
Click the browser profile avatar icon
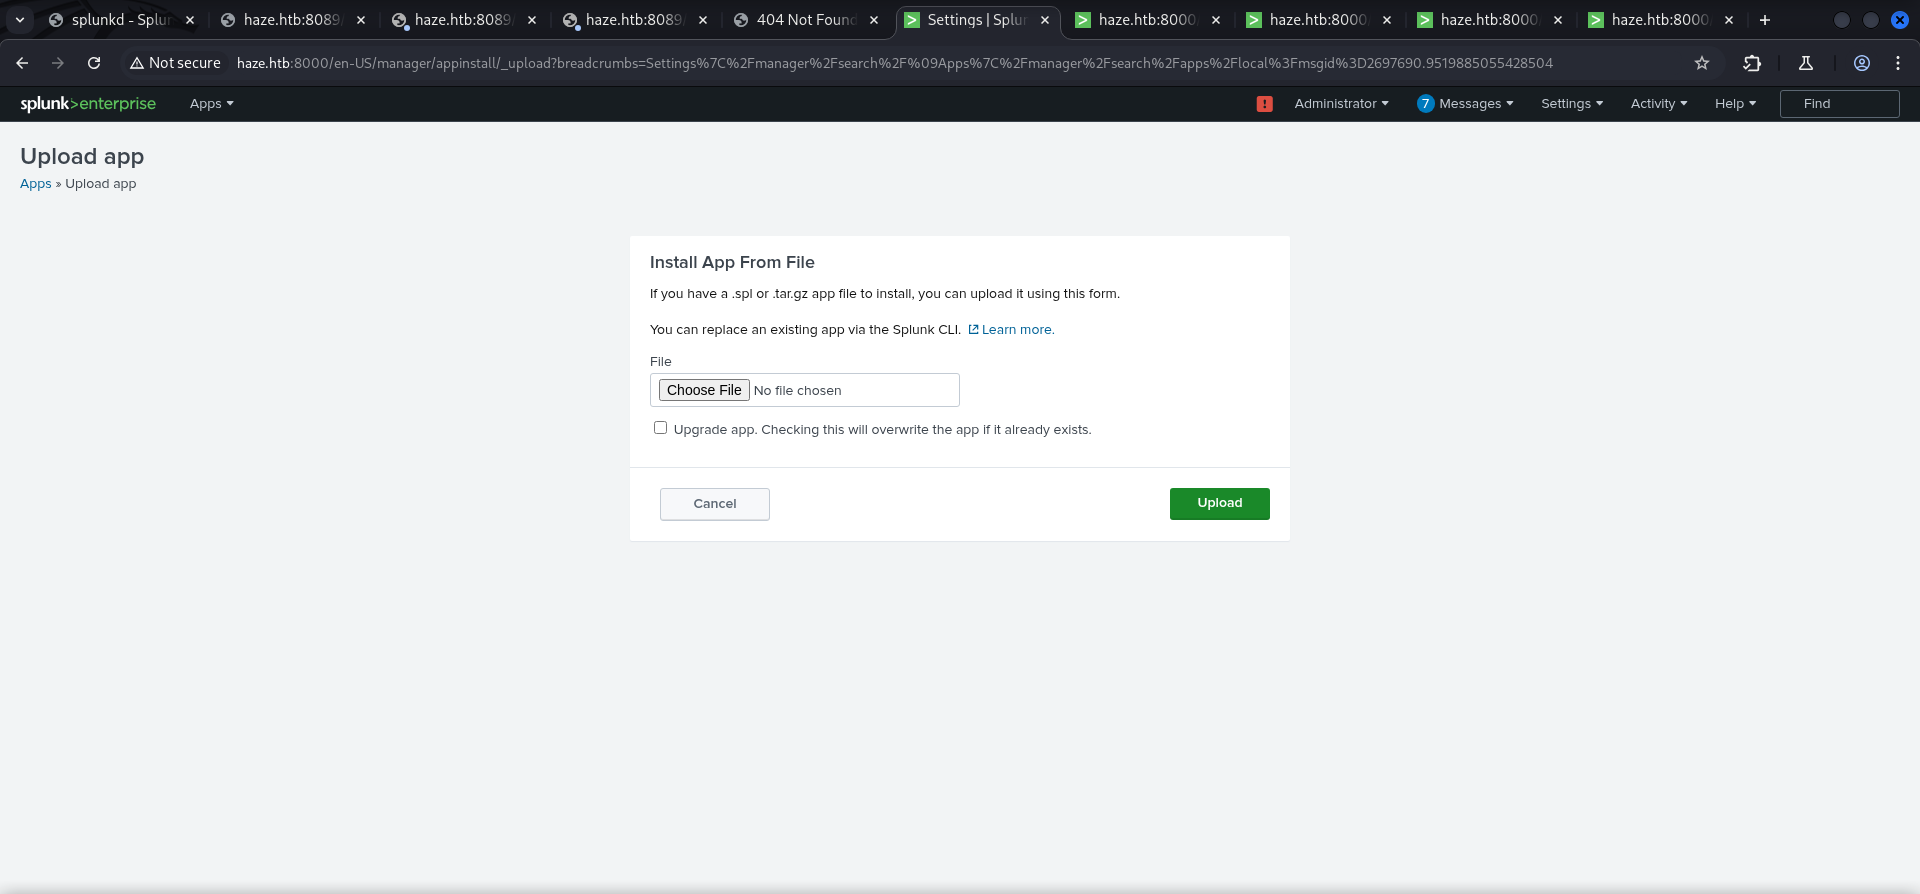[x=1862, y=63]
